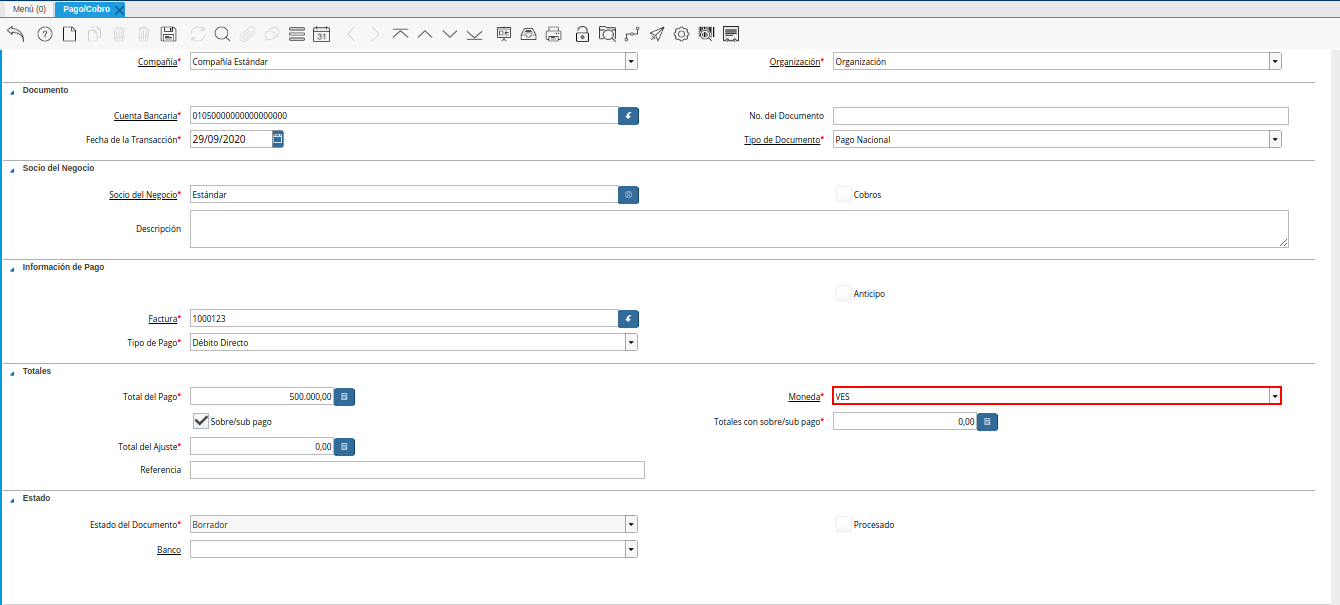This screenshot has height=605, width=1340.
Task: Click the undo changes arrow icon
Action: pyautogui.click(x=15, y=34)
